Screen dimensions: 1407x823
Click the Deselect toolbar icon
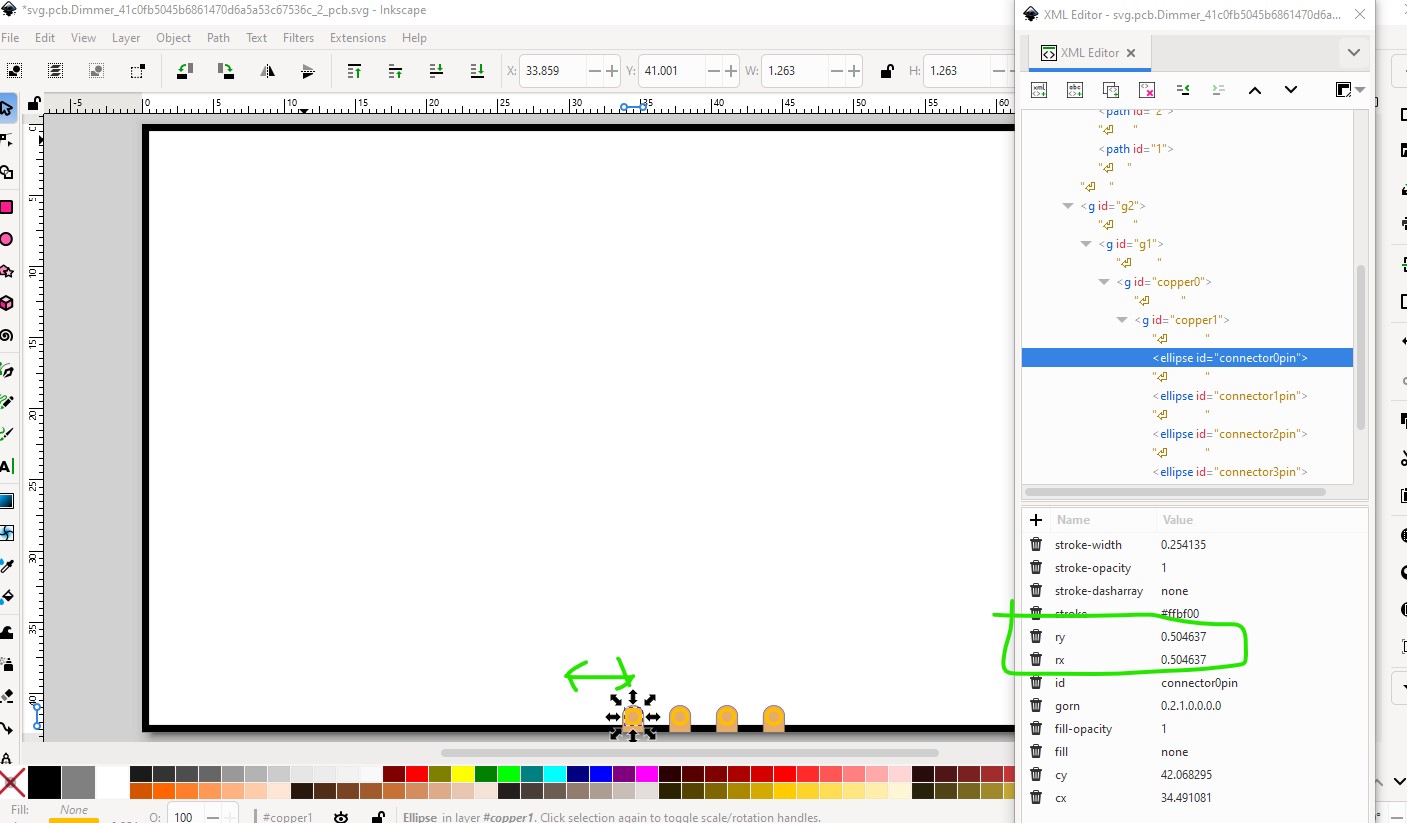[96, 71]
